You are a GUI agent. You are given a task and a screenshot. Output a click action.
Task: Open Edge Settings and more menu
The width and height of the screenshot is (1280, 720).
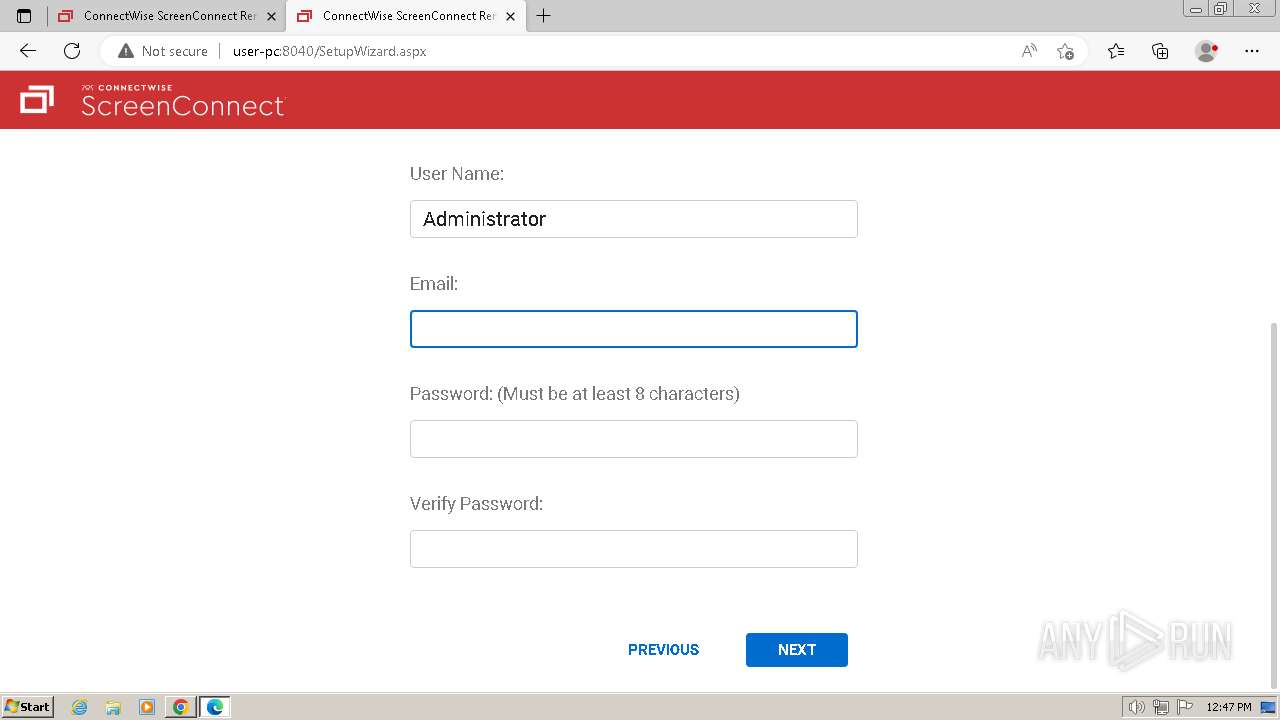[x=1252, y=51]
